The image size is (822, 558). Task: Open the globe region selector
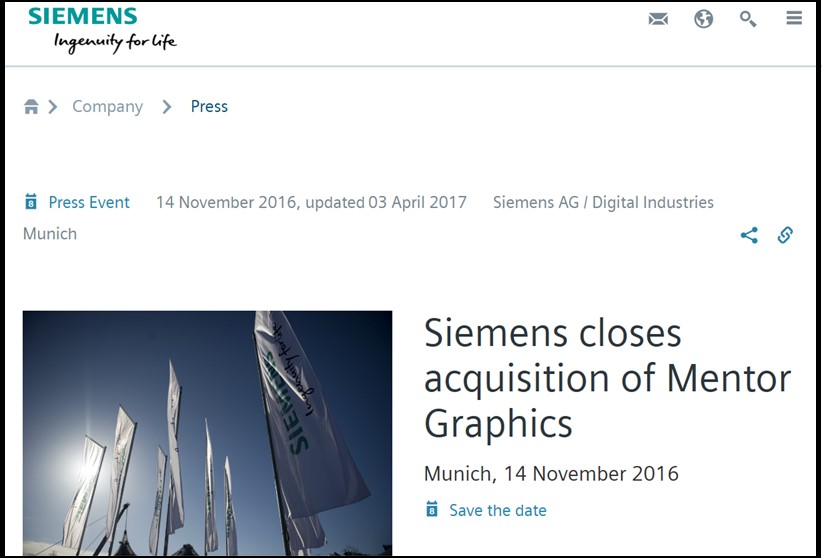pyautogui.click(x=704, y=19)
